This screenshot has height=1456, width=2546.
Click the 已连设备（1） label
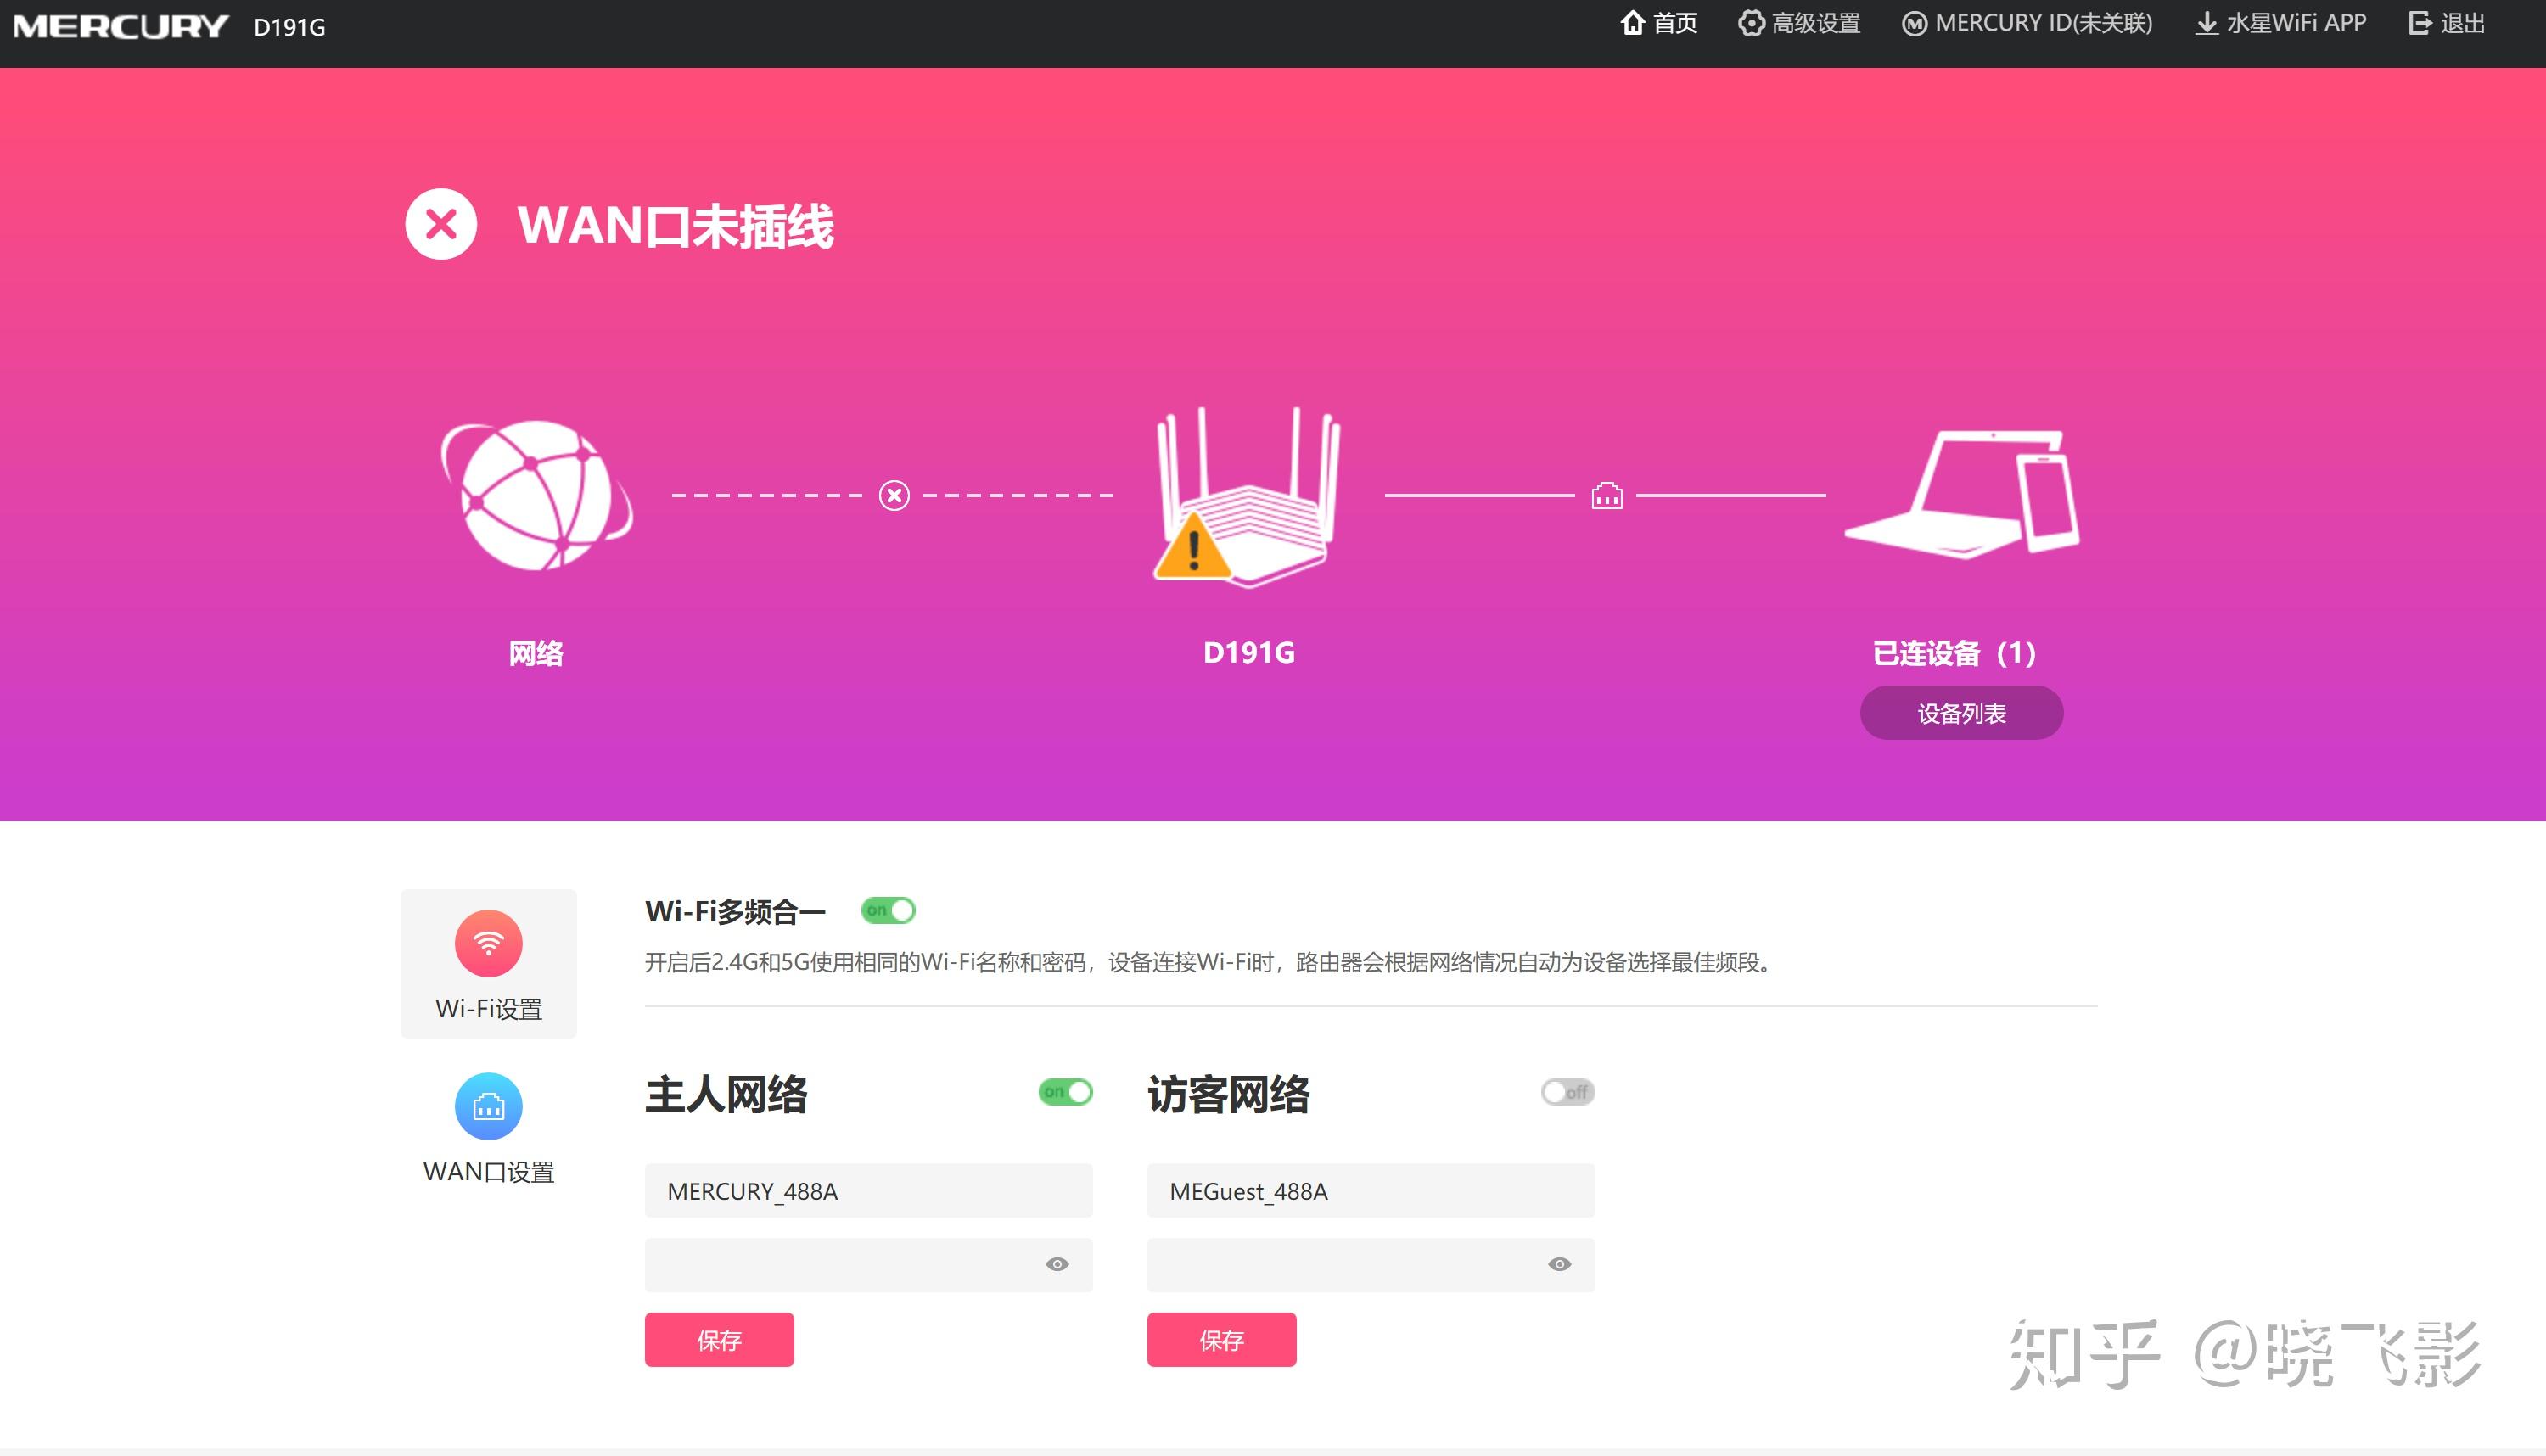coord(1954,653)
